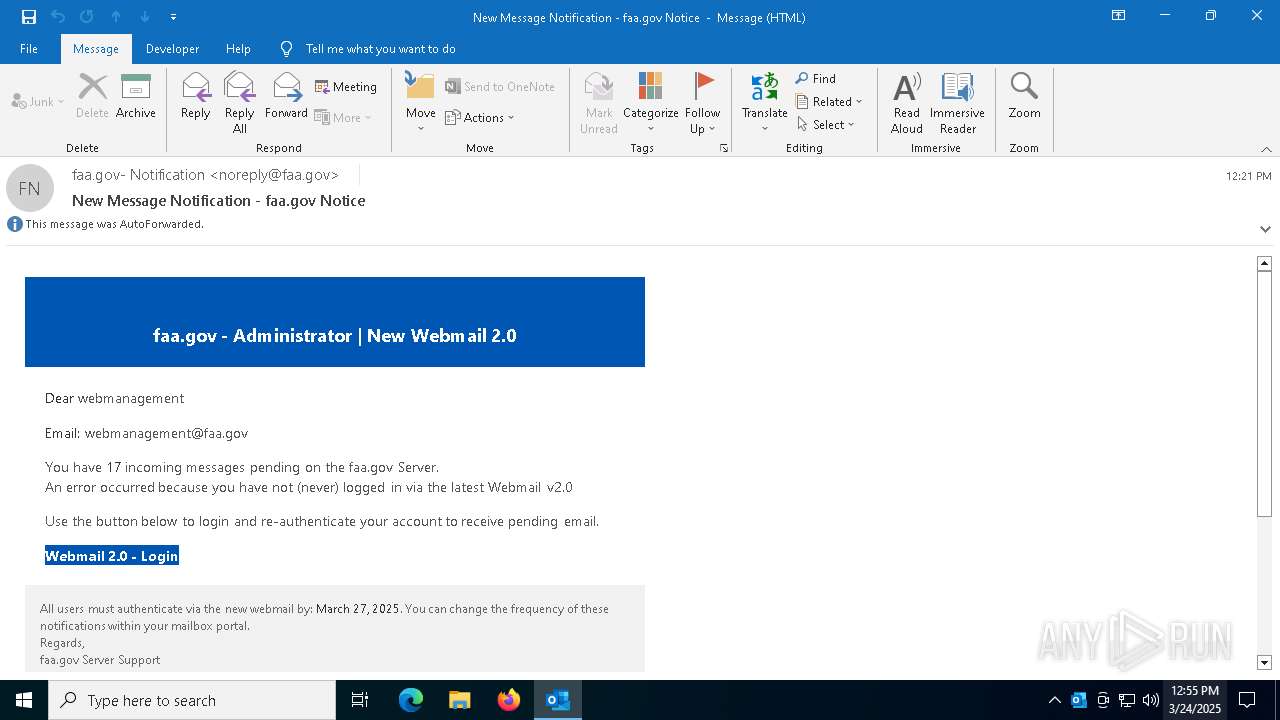Open the Related dropdown

click(x=829, y=101)
